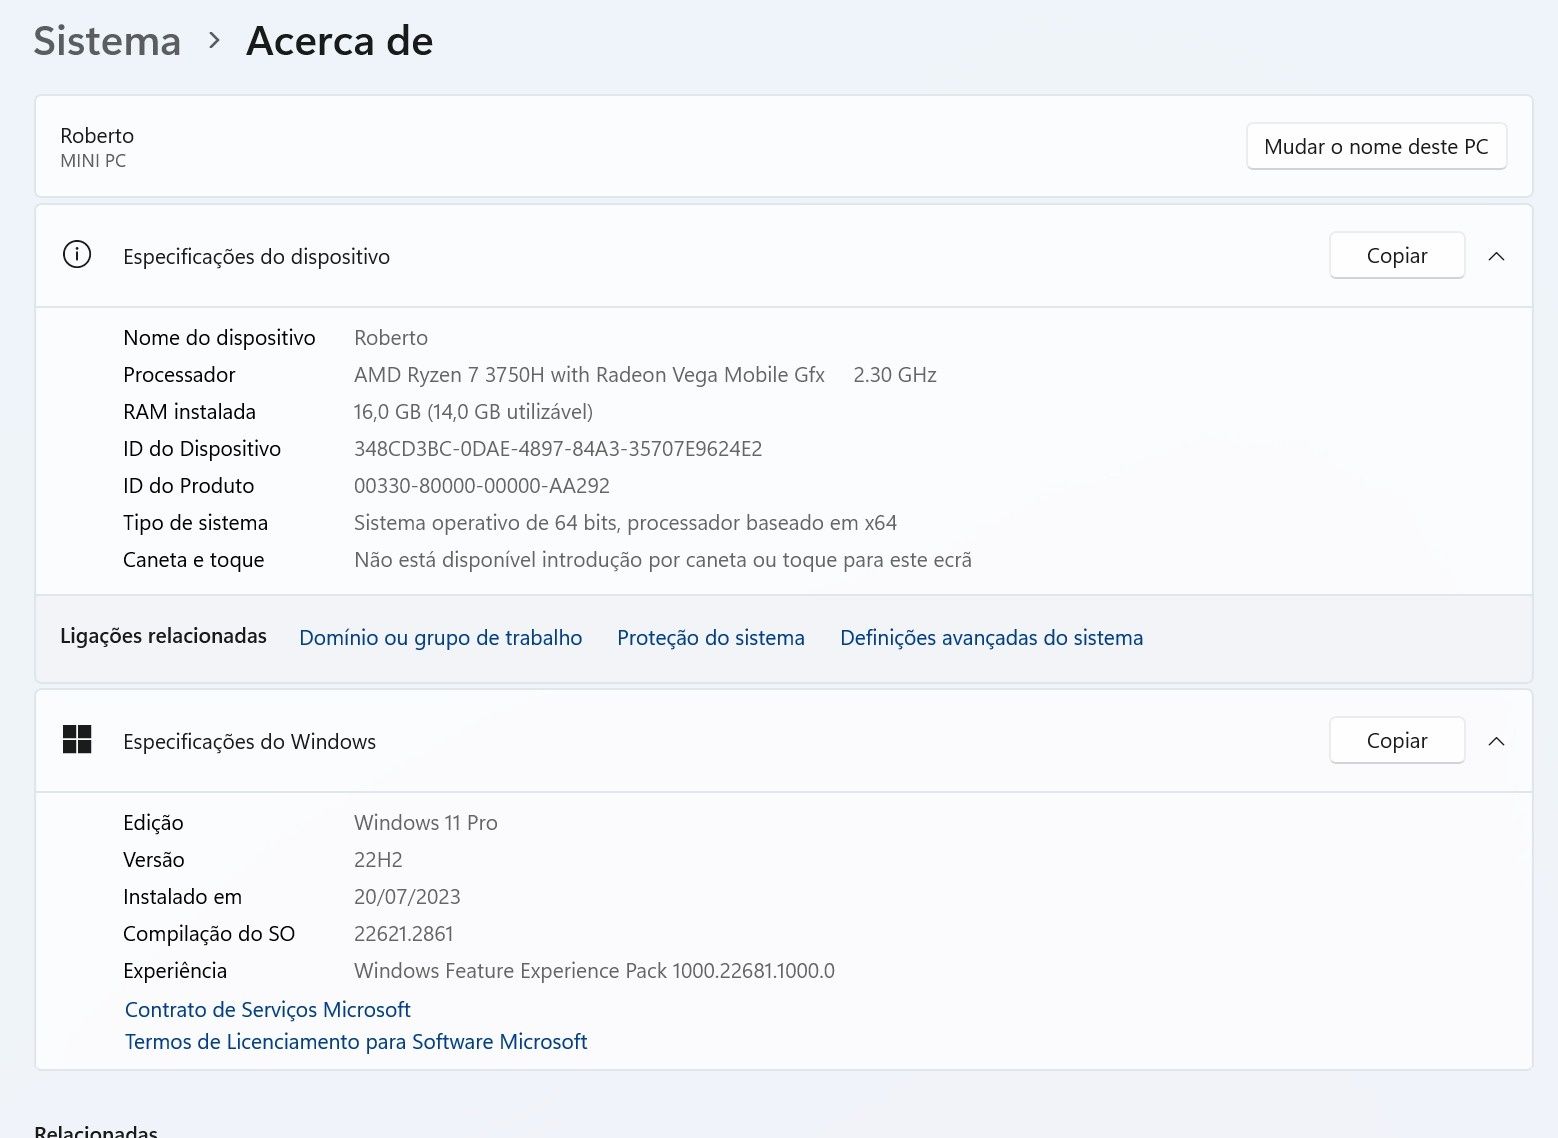The image size is (1558, 1138).
Task: Click the ID do Produto label
Action: point(188,486)
